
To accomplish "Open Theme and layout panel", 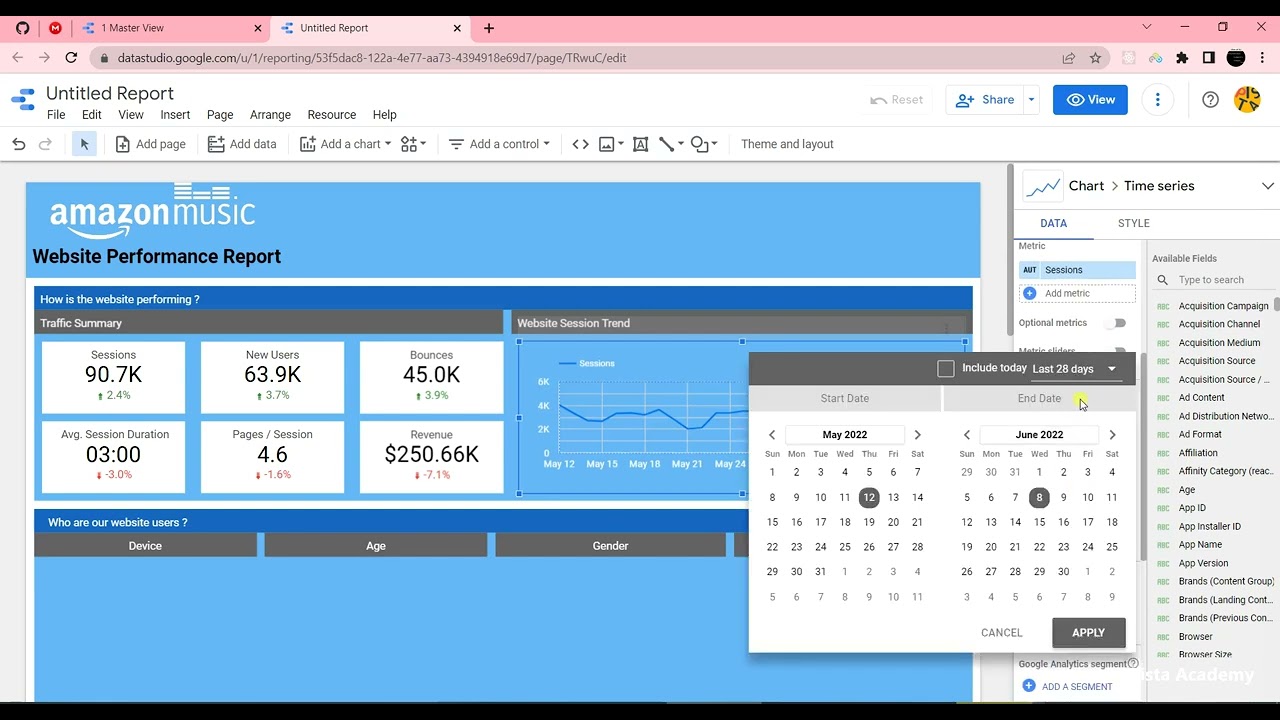I will [x=787, y=144].
